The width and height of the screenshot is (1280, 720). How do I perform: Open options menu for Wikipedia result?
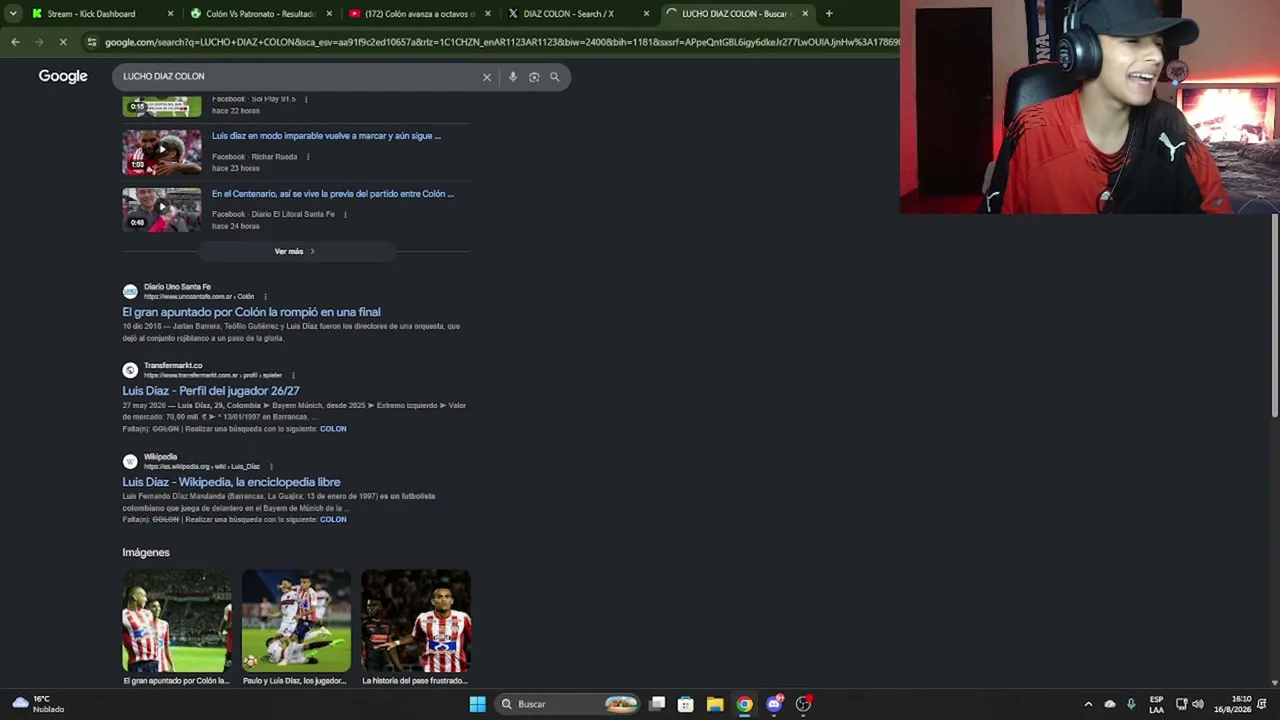(271, 467)
